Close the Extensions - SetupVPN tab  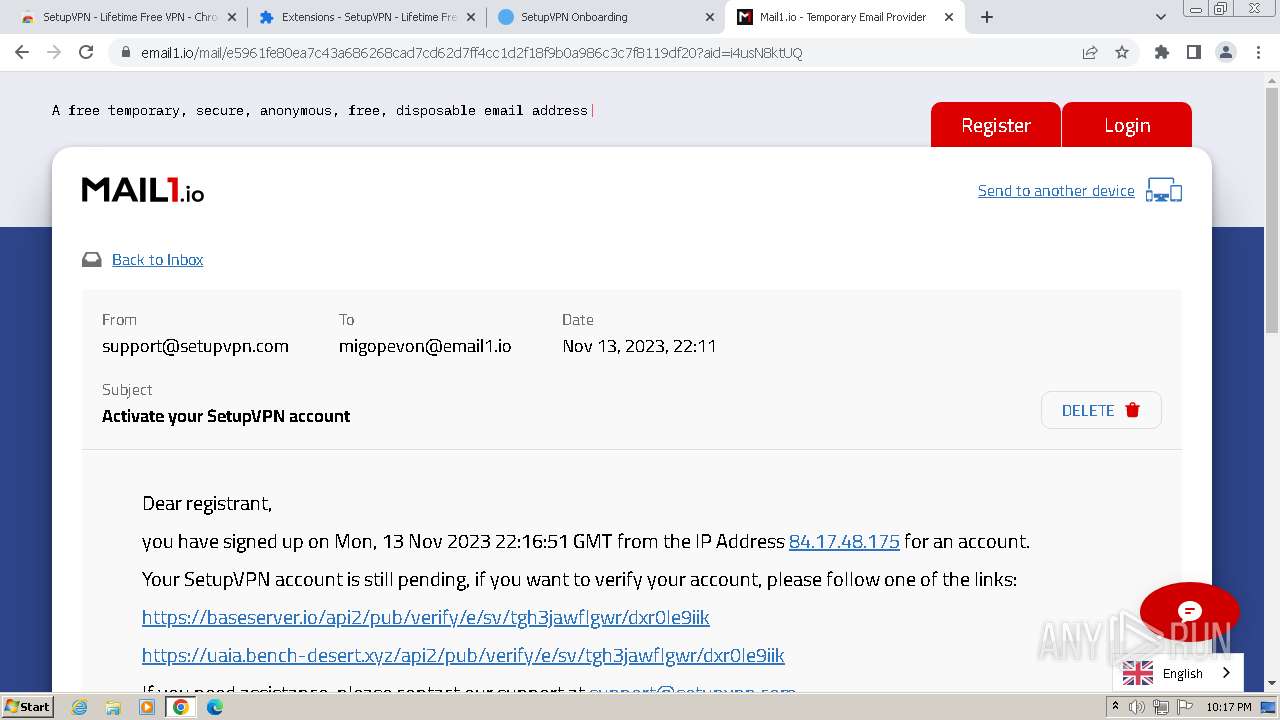click(x=471, y=17)
